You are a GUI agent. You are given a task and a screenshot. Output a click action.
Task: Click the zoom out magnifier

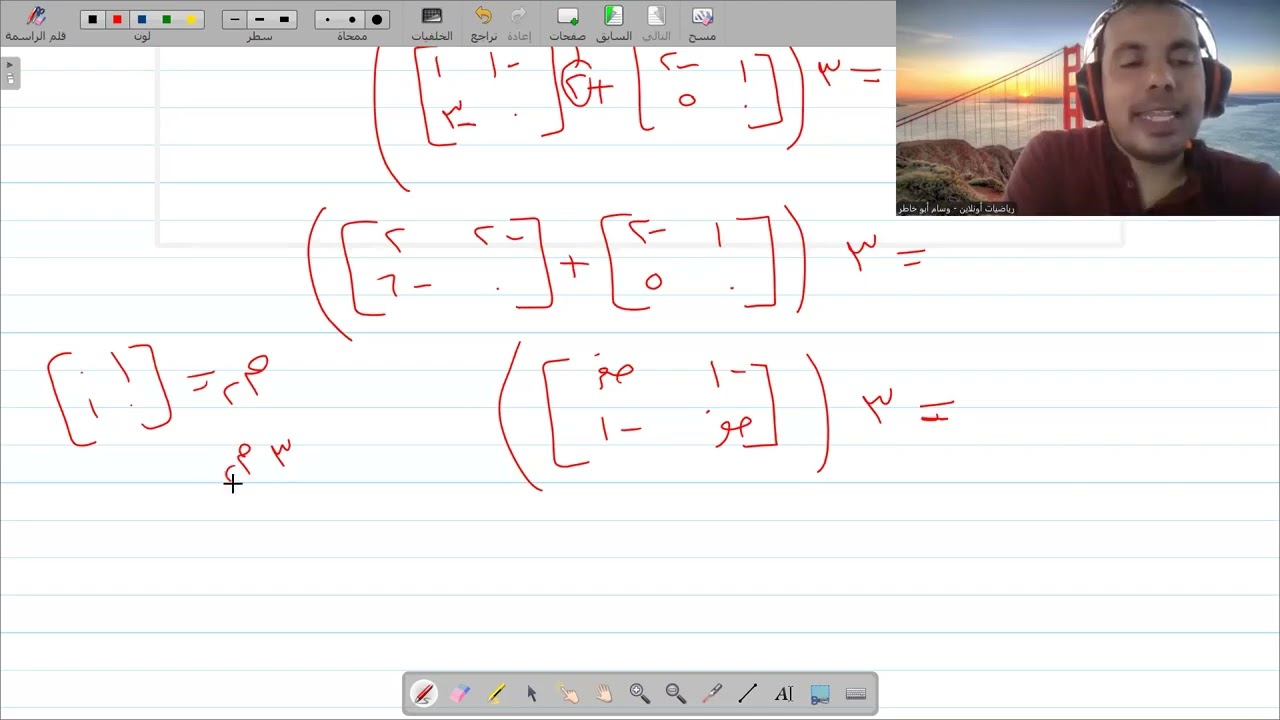tap(676, 693)
